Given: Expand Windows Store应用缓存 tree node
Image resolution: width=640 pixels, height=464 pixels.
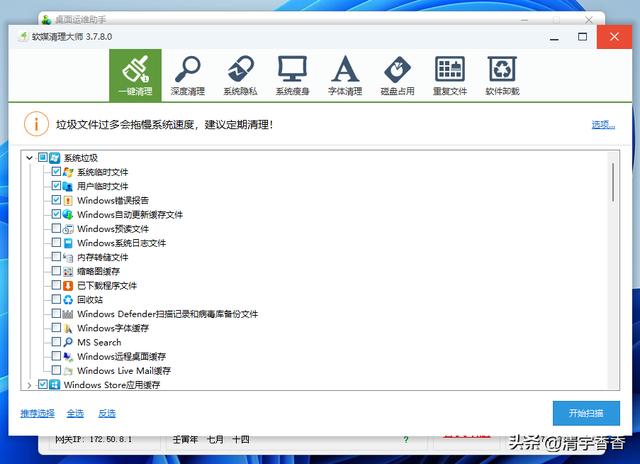Looking at the screenshot, I should click(29, 385).
